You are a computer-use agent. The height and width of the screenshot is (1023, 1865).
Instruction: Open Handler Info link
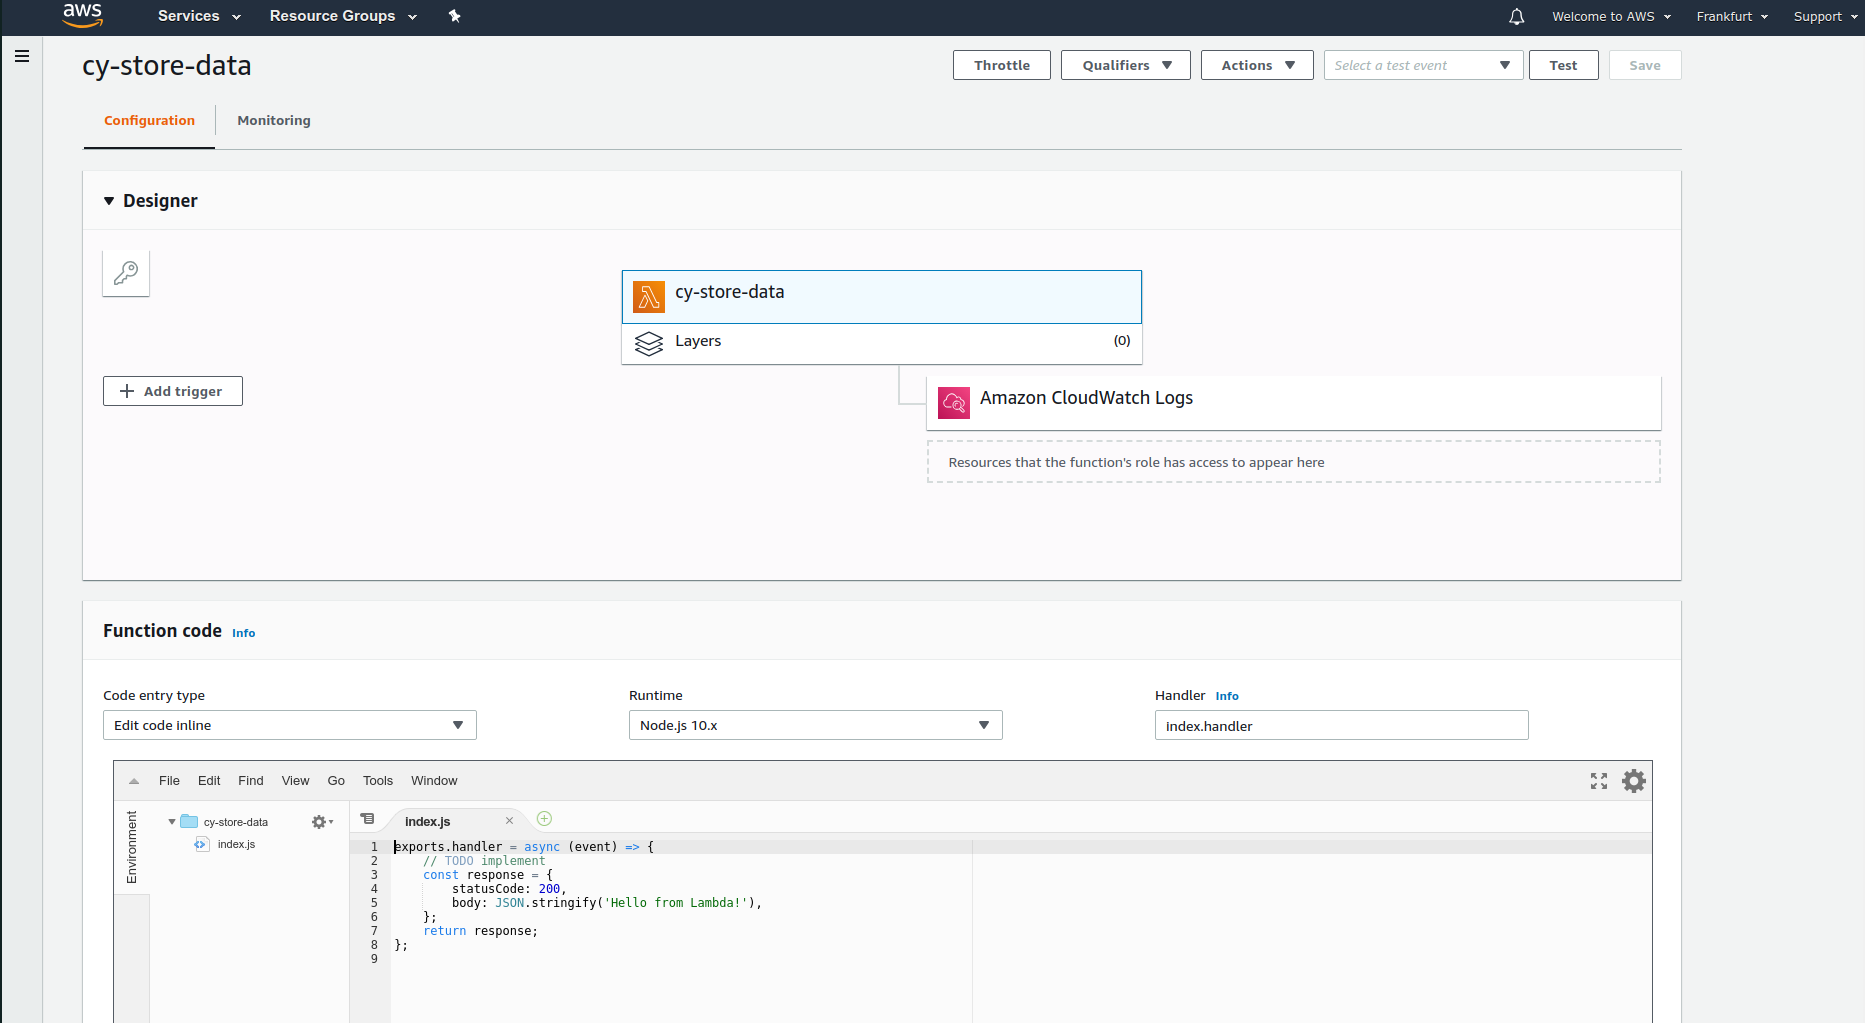[x=1227, y=696]
